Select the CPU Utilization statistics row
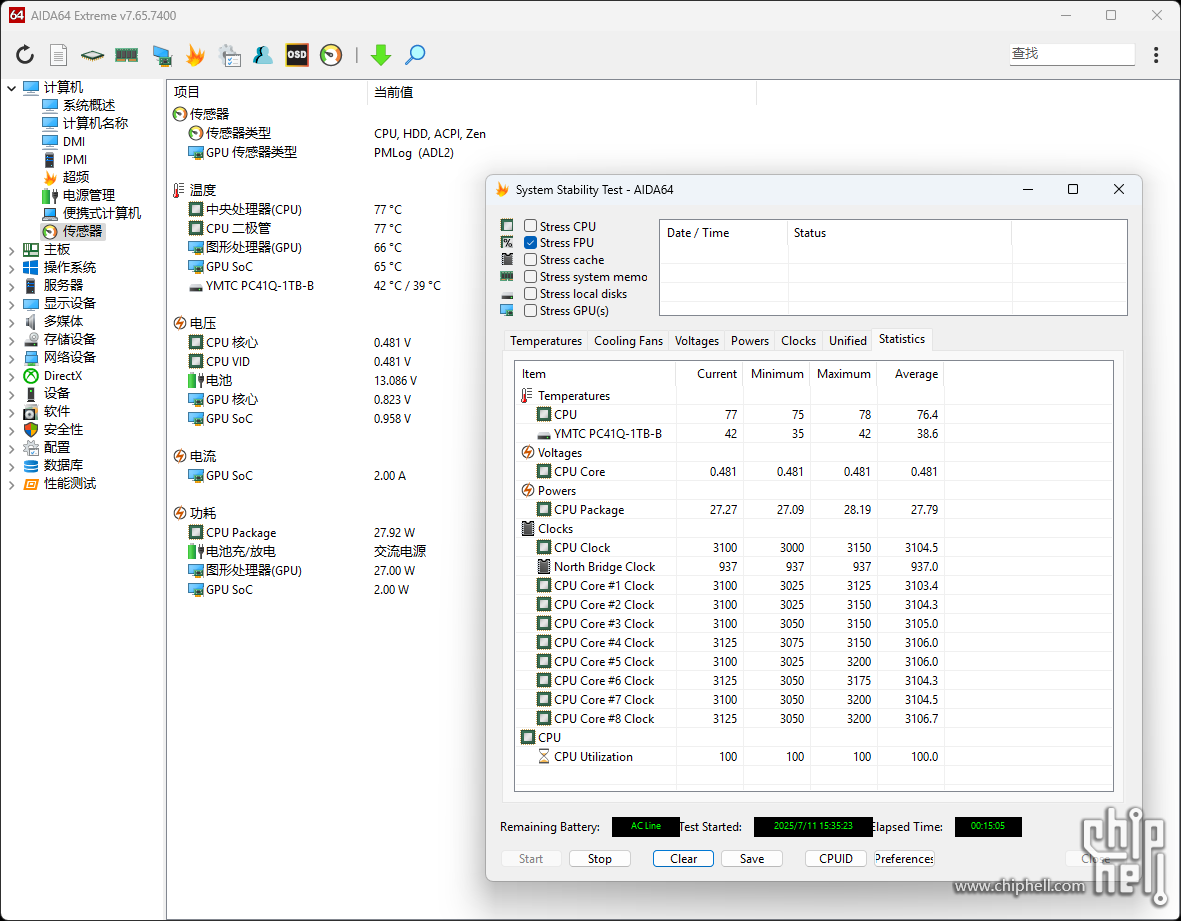The width and height of the screenshot is (1181, 921). (x=813, y=757)
